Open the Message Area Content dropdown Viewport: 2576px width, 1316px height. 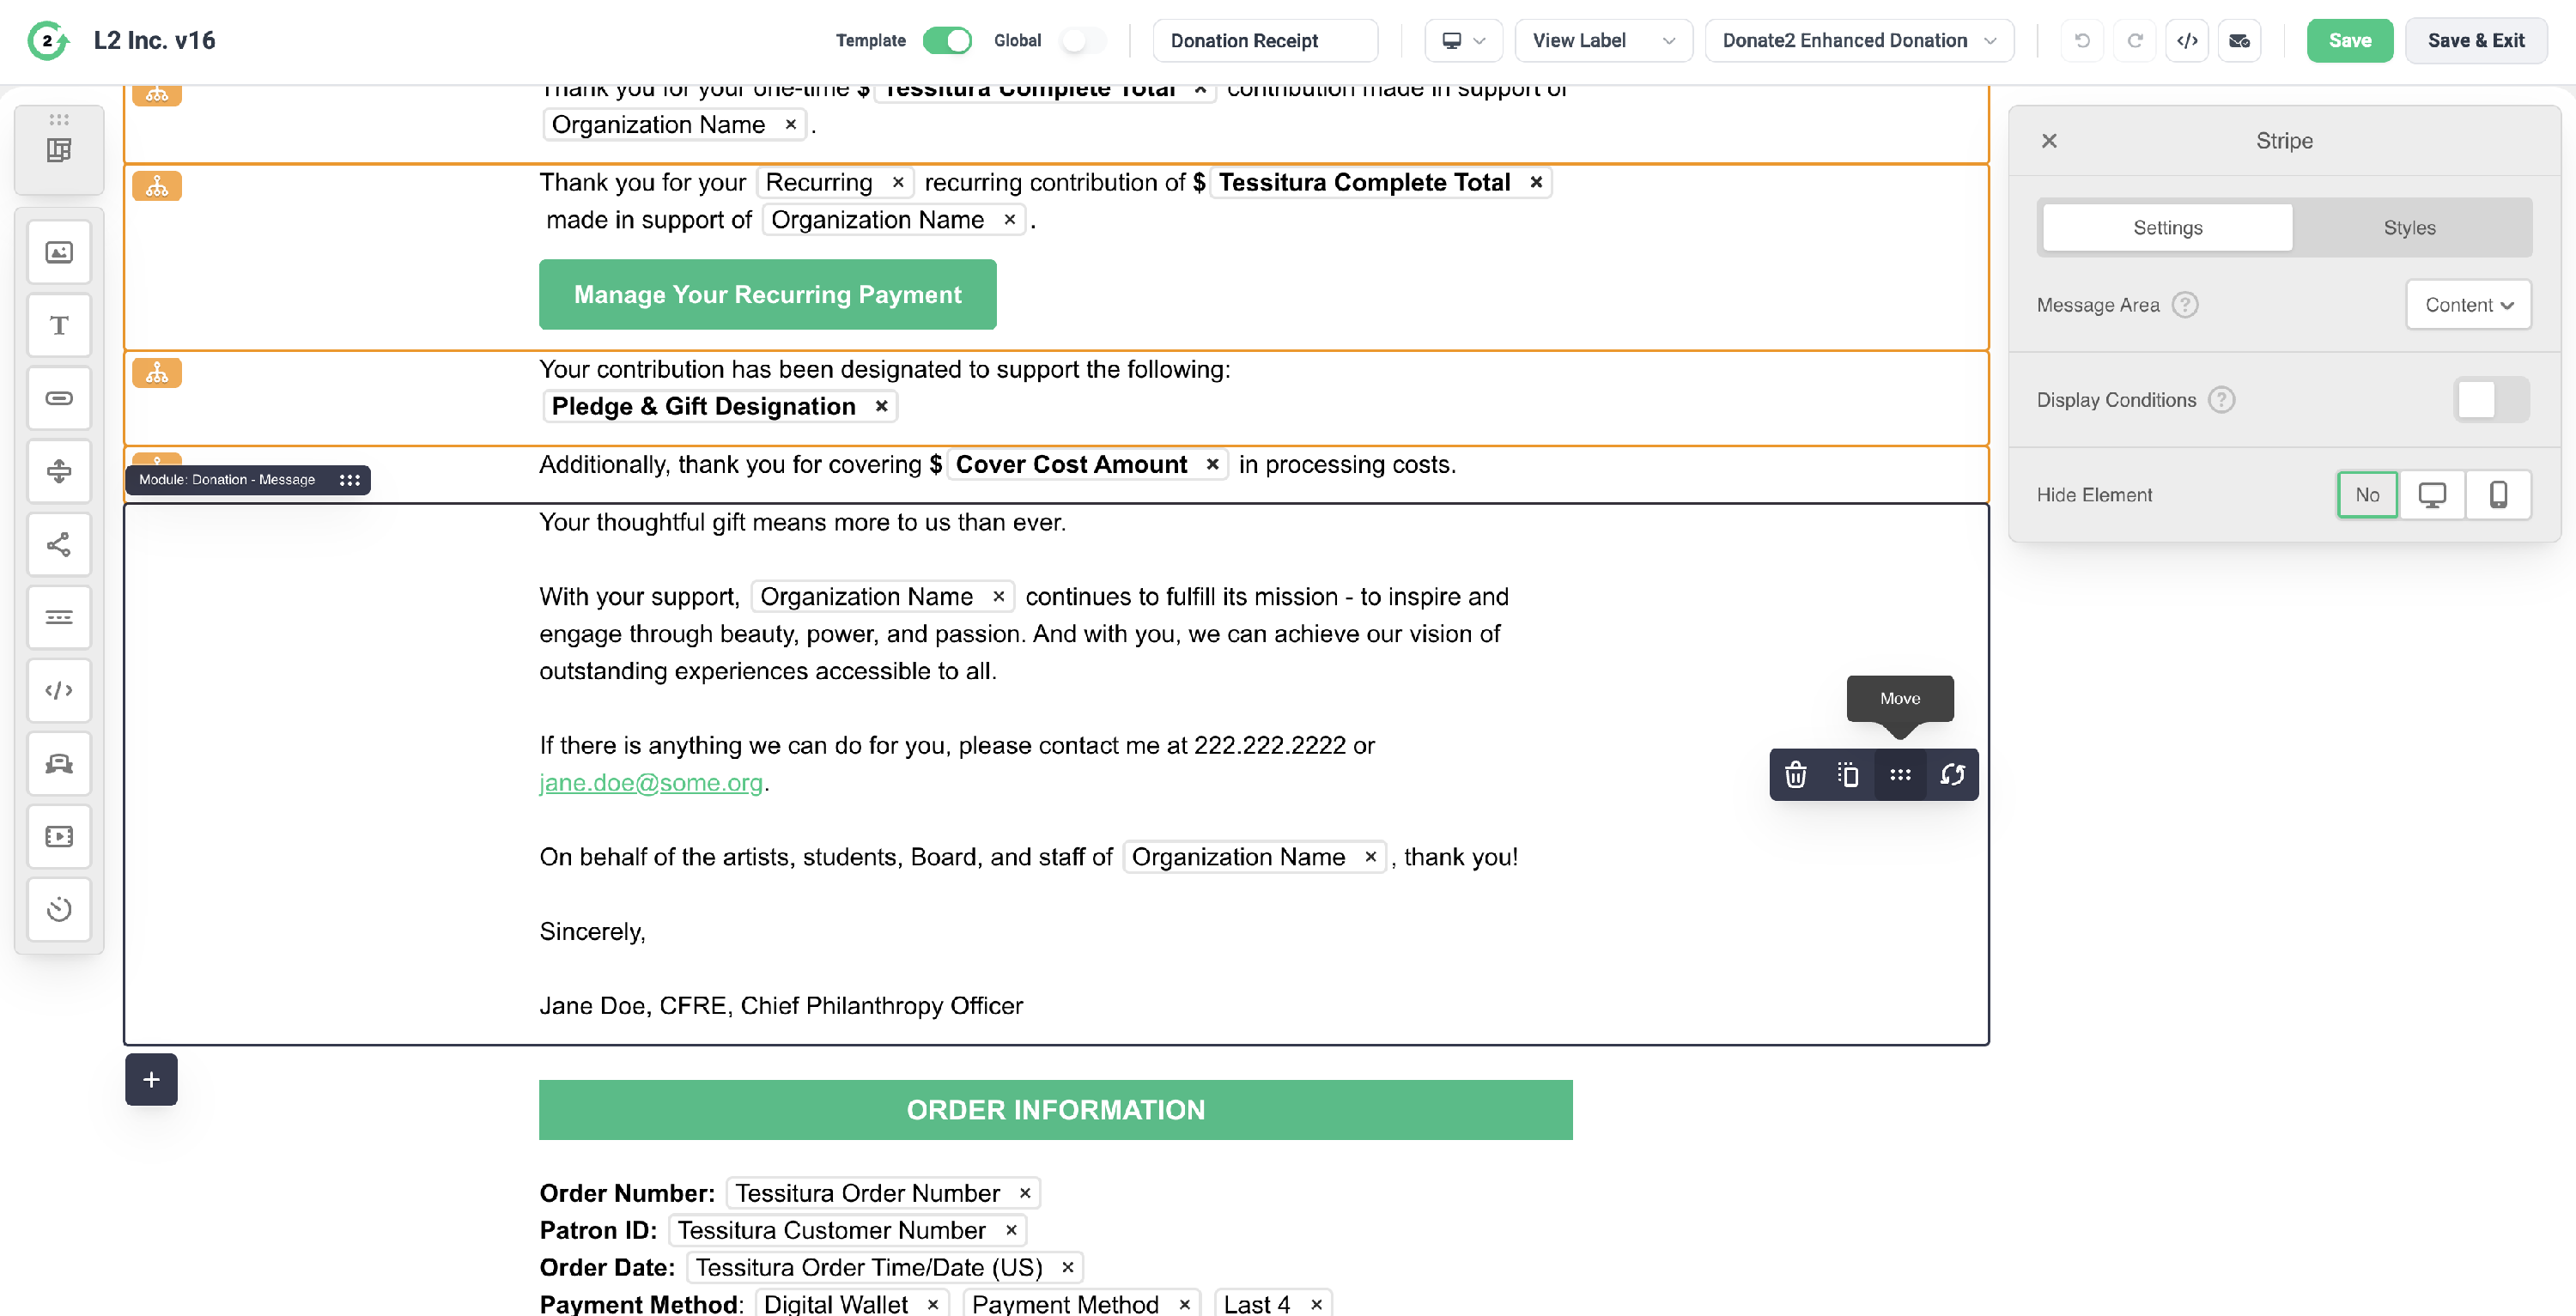(x=2468, y=305)
